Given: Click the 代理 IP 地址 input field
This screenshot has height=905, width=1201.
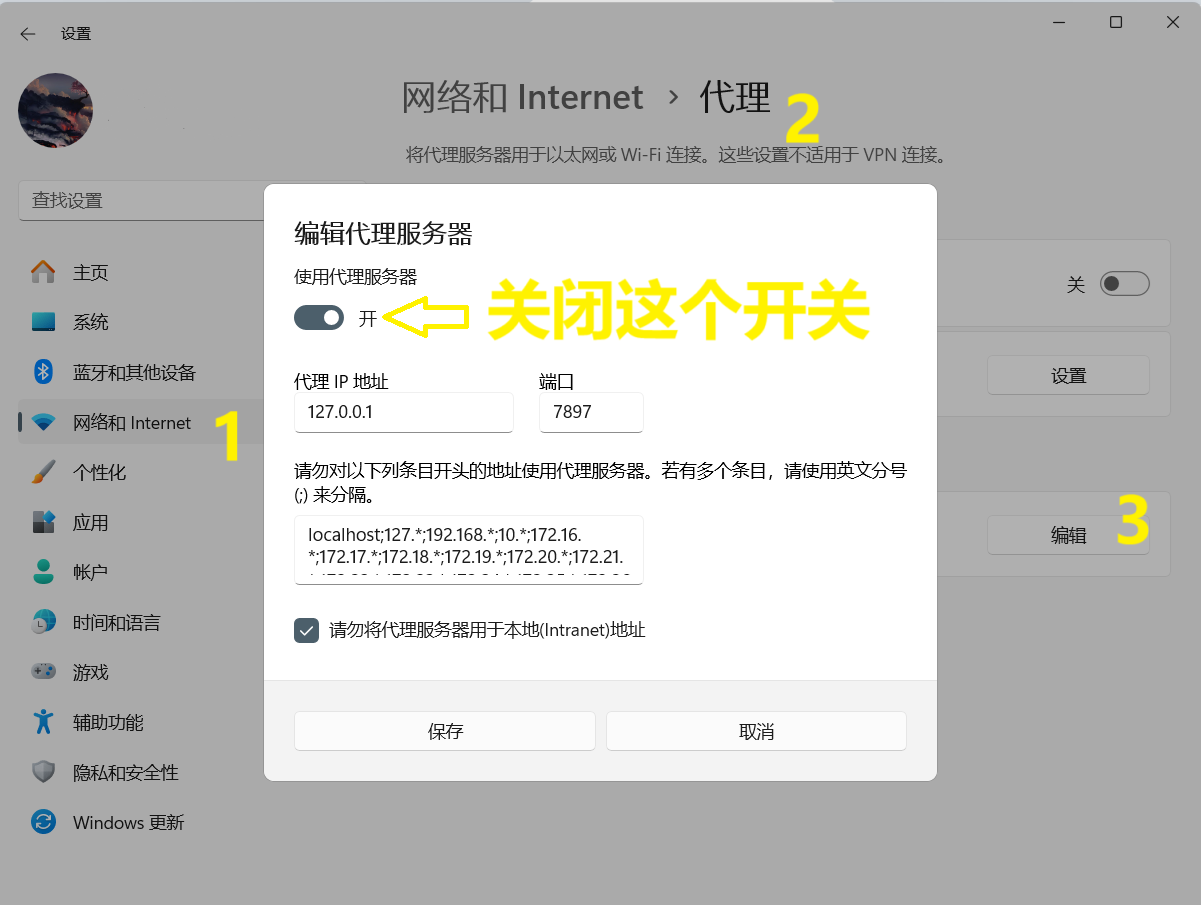Looking at the screenshot, I should 403,412.
